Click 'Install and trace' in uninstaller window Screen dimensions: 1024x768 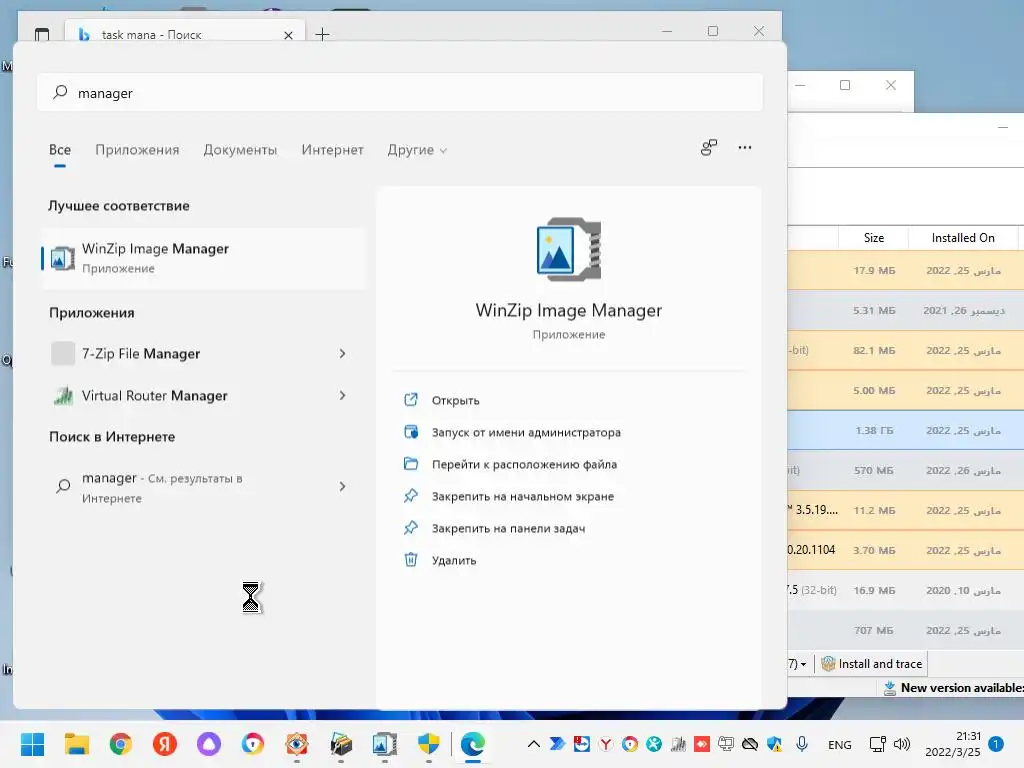pyautogui.click(x=872, y=664)
